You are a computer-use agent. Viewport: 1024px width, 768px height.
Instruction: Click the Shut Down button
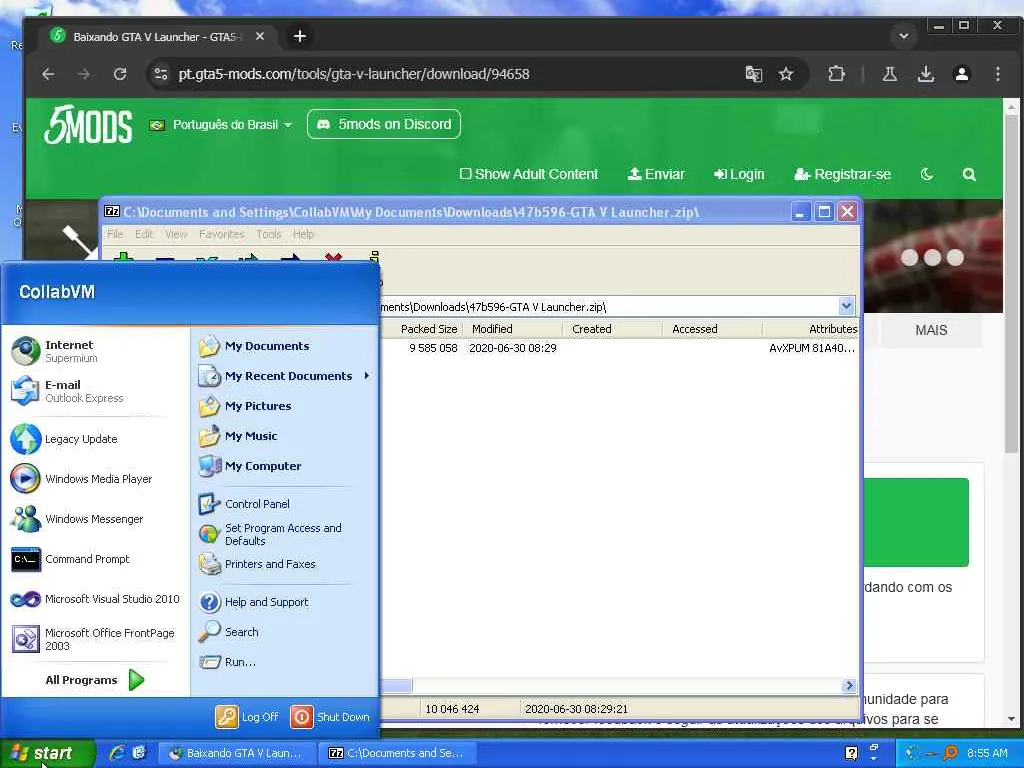pyautogui.click(x=330, y=717)
